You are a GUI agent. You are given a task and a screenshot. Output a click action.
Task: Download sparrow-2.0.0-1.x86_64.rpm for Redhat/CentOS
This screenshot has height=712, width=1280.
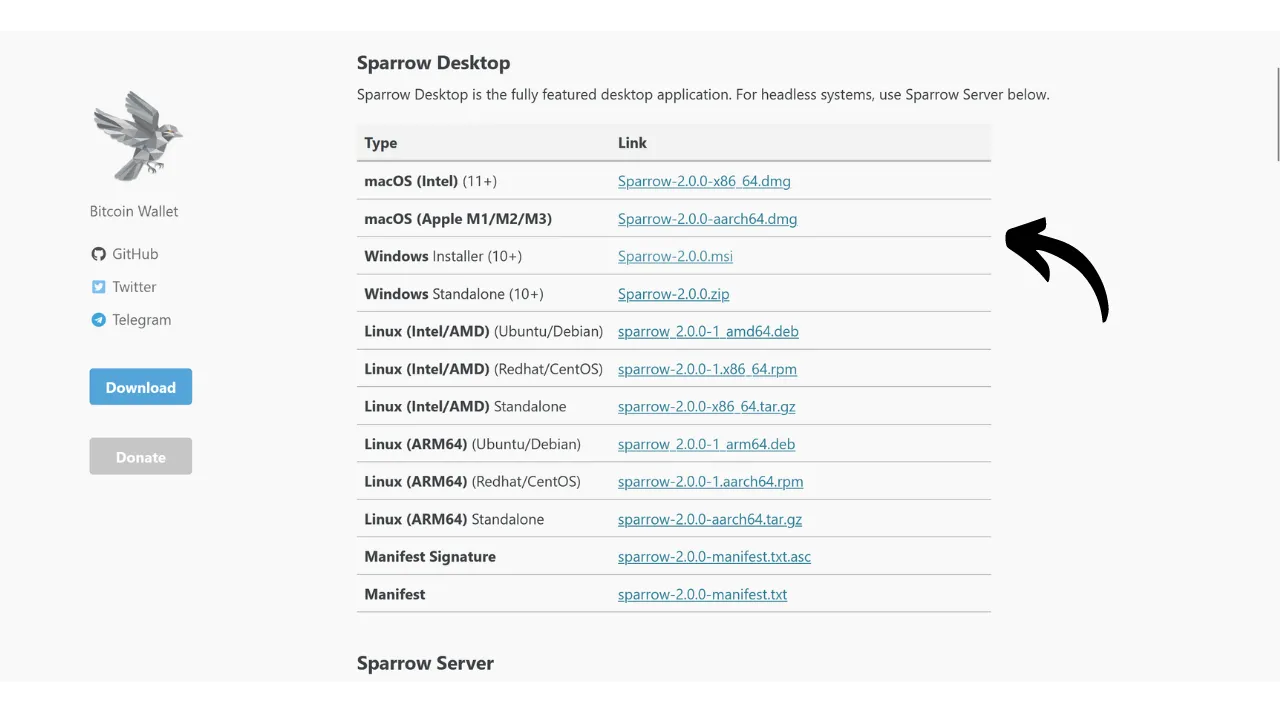707,369
